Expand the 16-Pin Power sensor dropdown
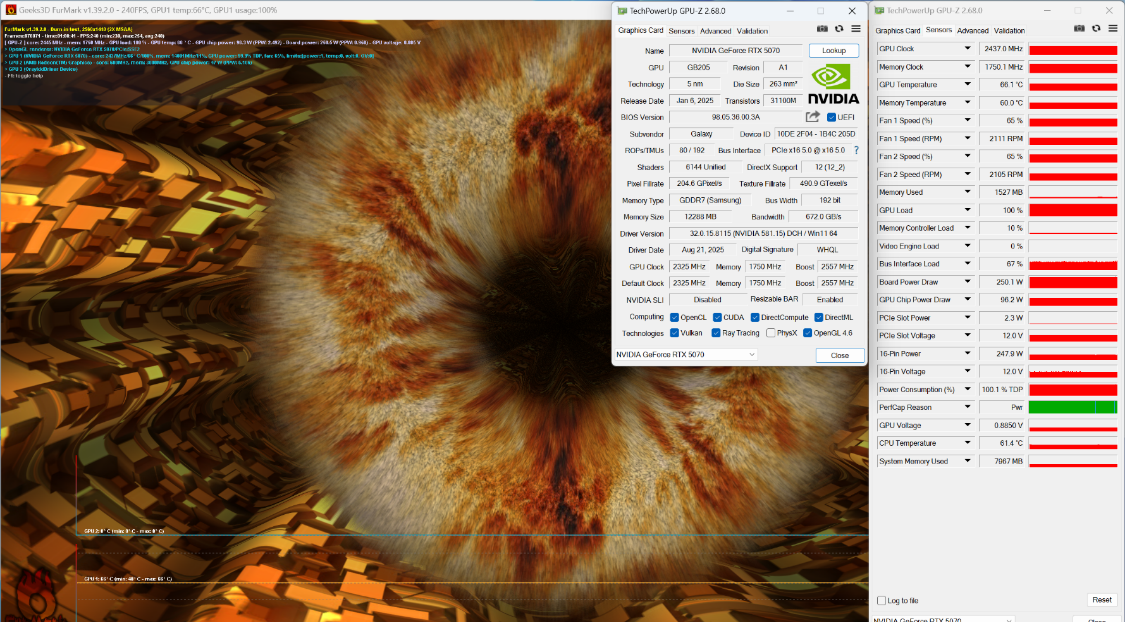 pos(967,354)
